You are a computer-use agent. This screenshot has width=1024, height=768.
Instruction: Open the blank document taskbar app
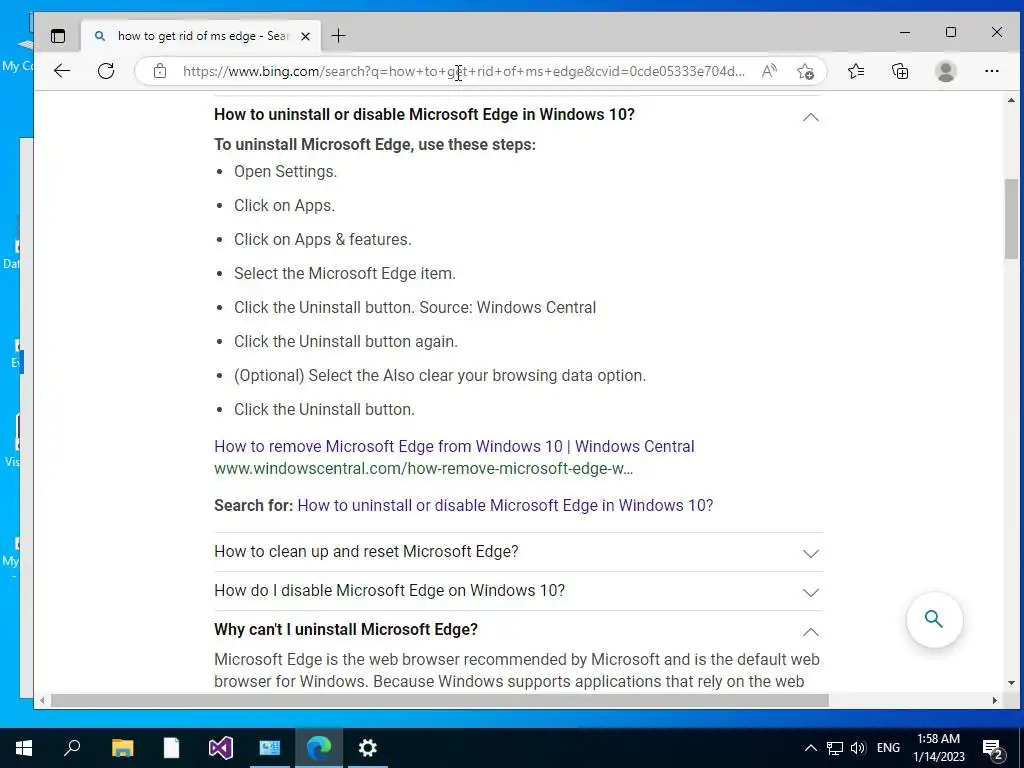pyautogui.click(x=171, y=748)
